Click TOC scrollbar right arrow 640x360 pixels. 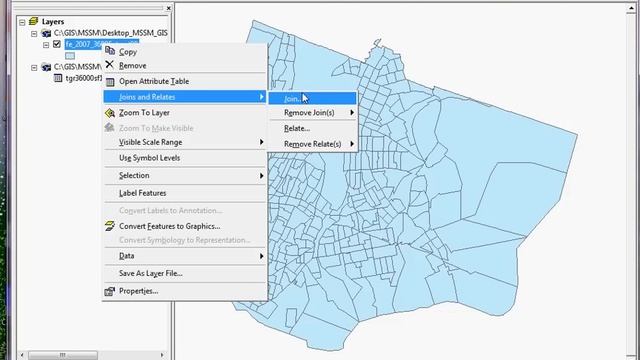coord(162,355)
